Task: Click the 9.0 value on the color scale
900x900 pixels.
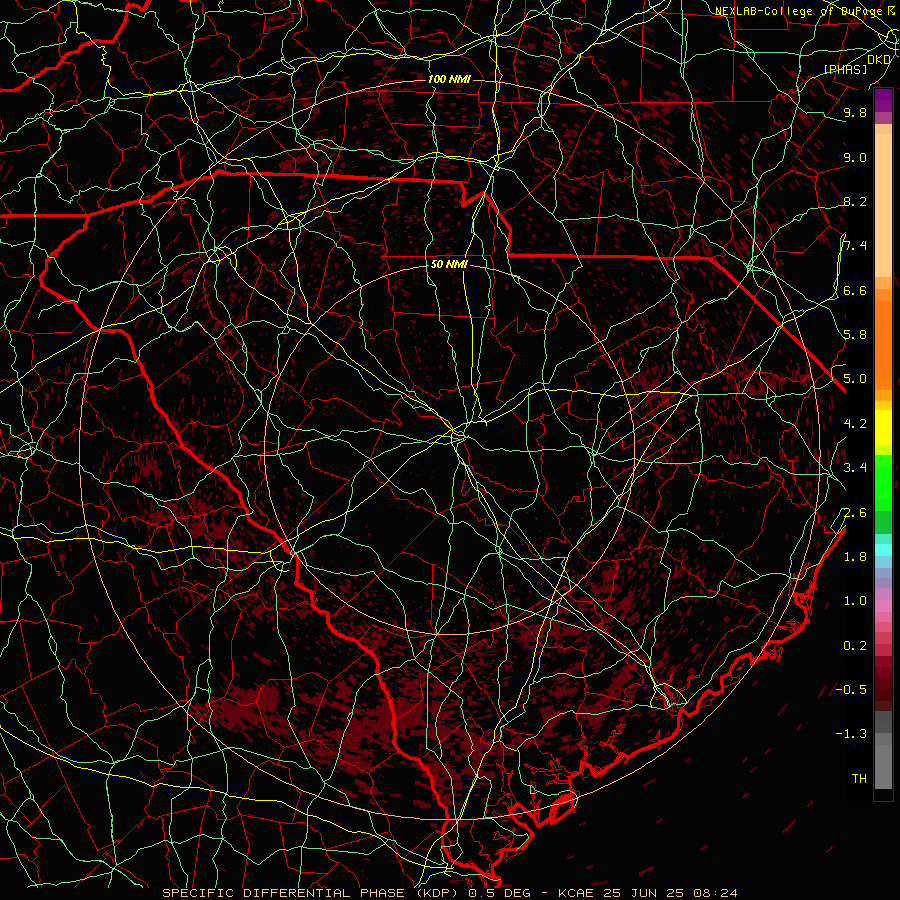Action: tap(855, 158)
